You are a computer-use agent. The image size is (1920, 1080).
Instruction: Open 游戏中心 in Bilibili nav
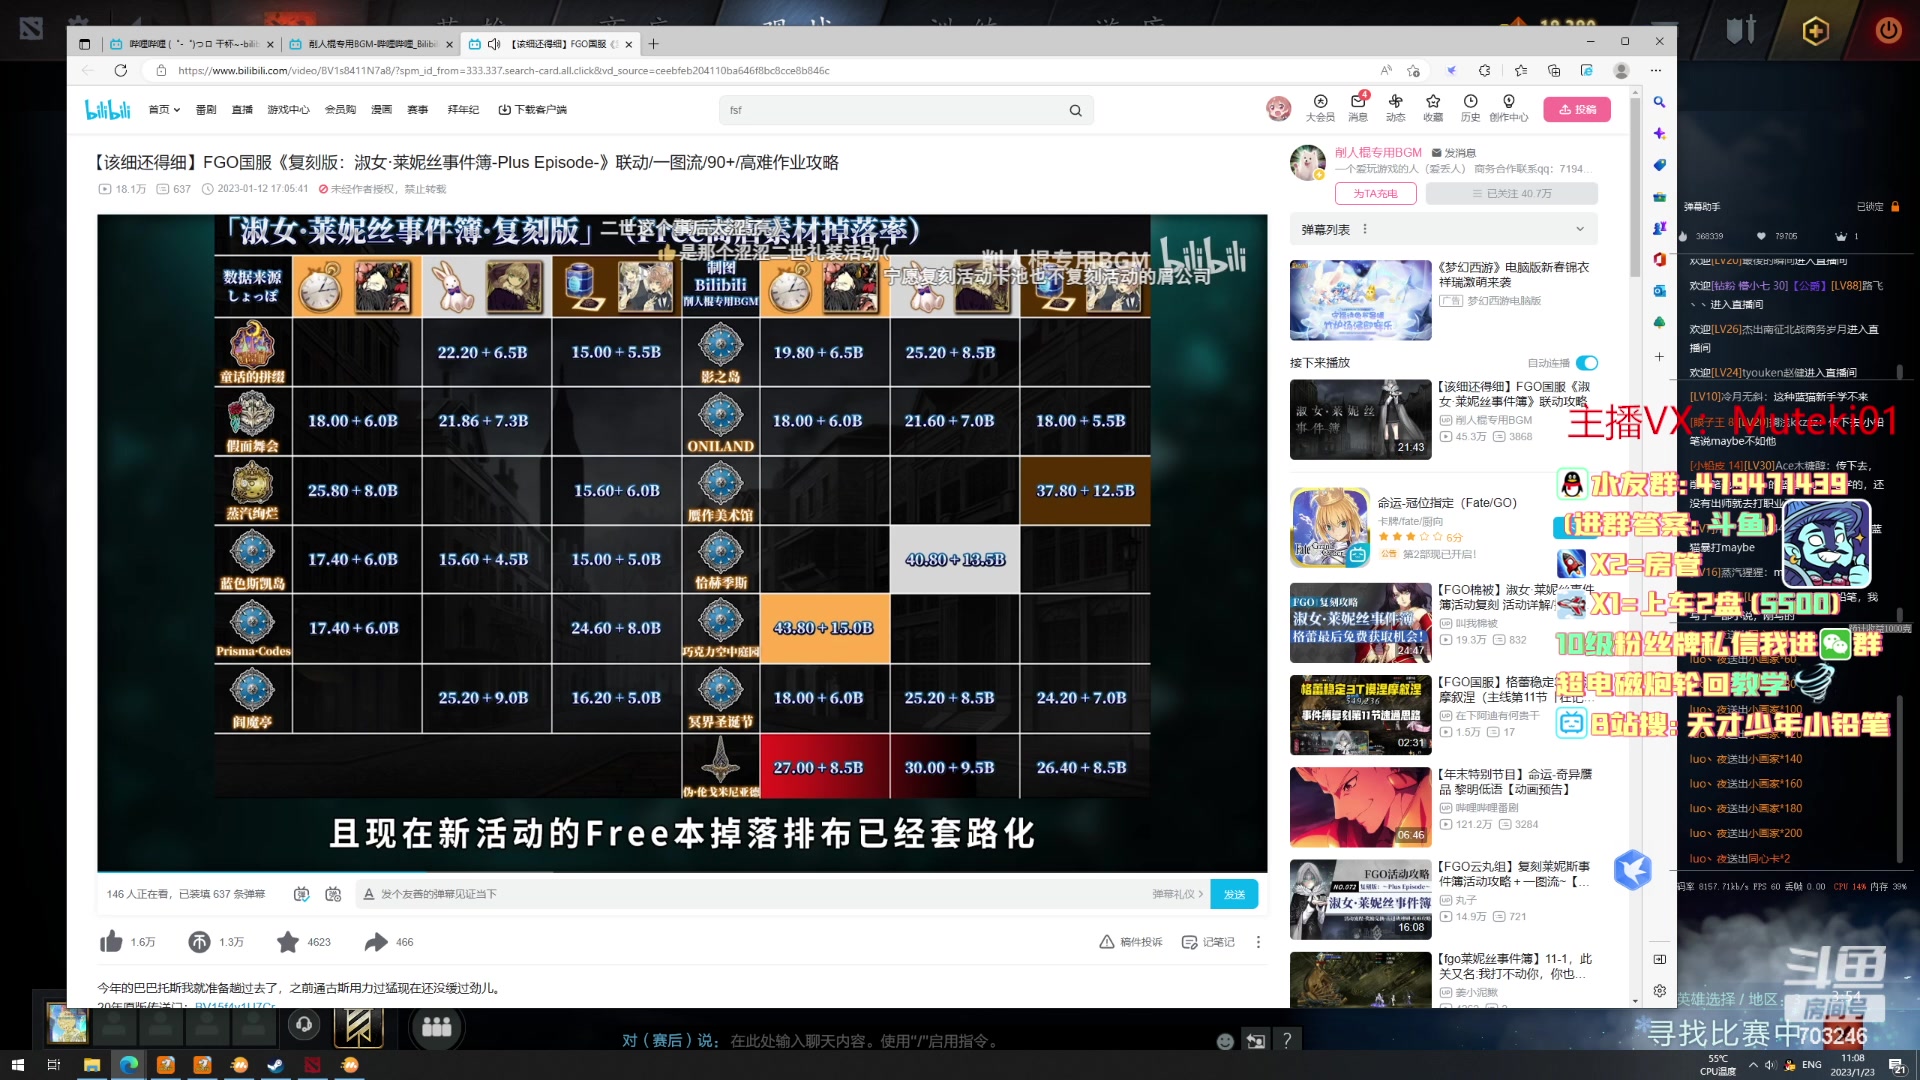pos(288,110)
